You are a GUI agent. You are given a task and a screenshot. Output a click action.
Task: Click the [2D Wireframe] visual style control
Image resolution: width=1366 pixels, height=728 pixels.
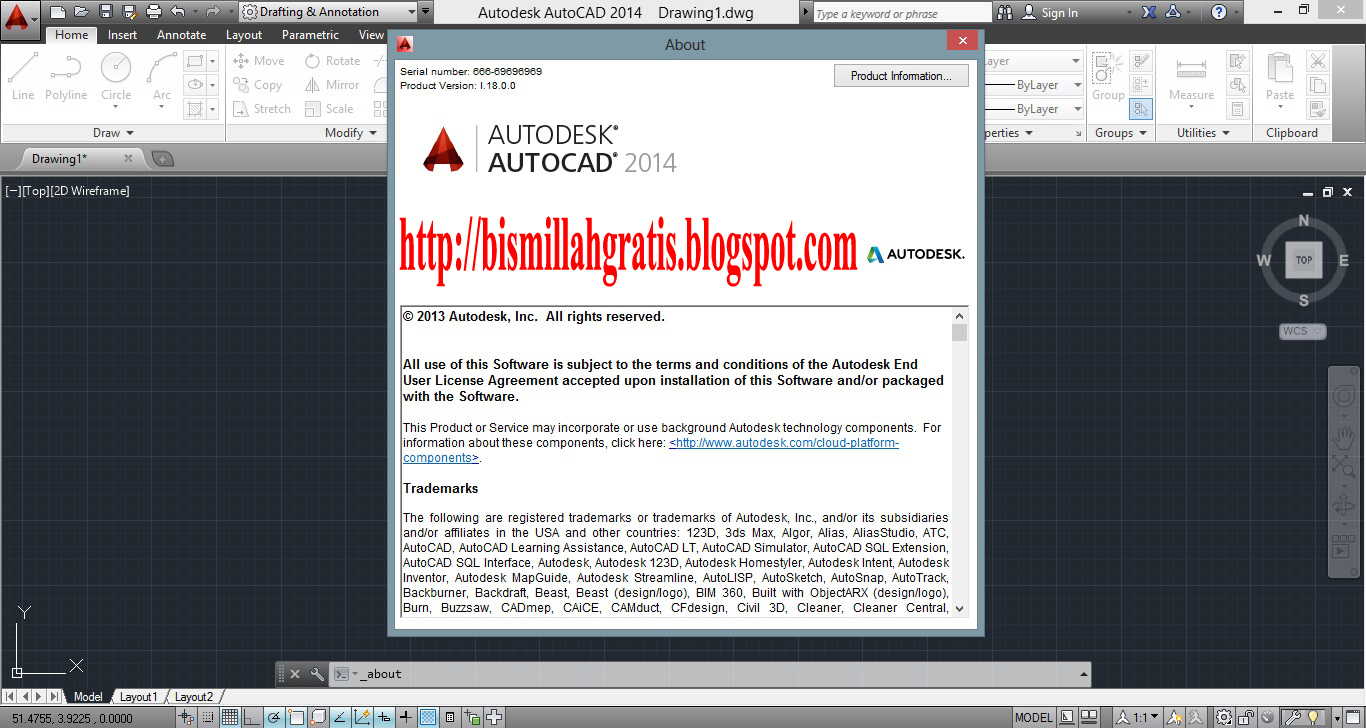pos(90,191)
